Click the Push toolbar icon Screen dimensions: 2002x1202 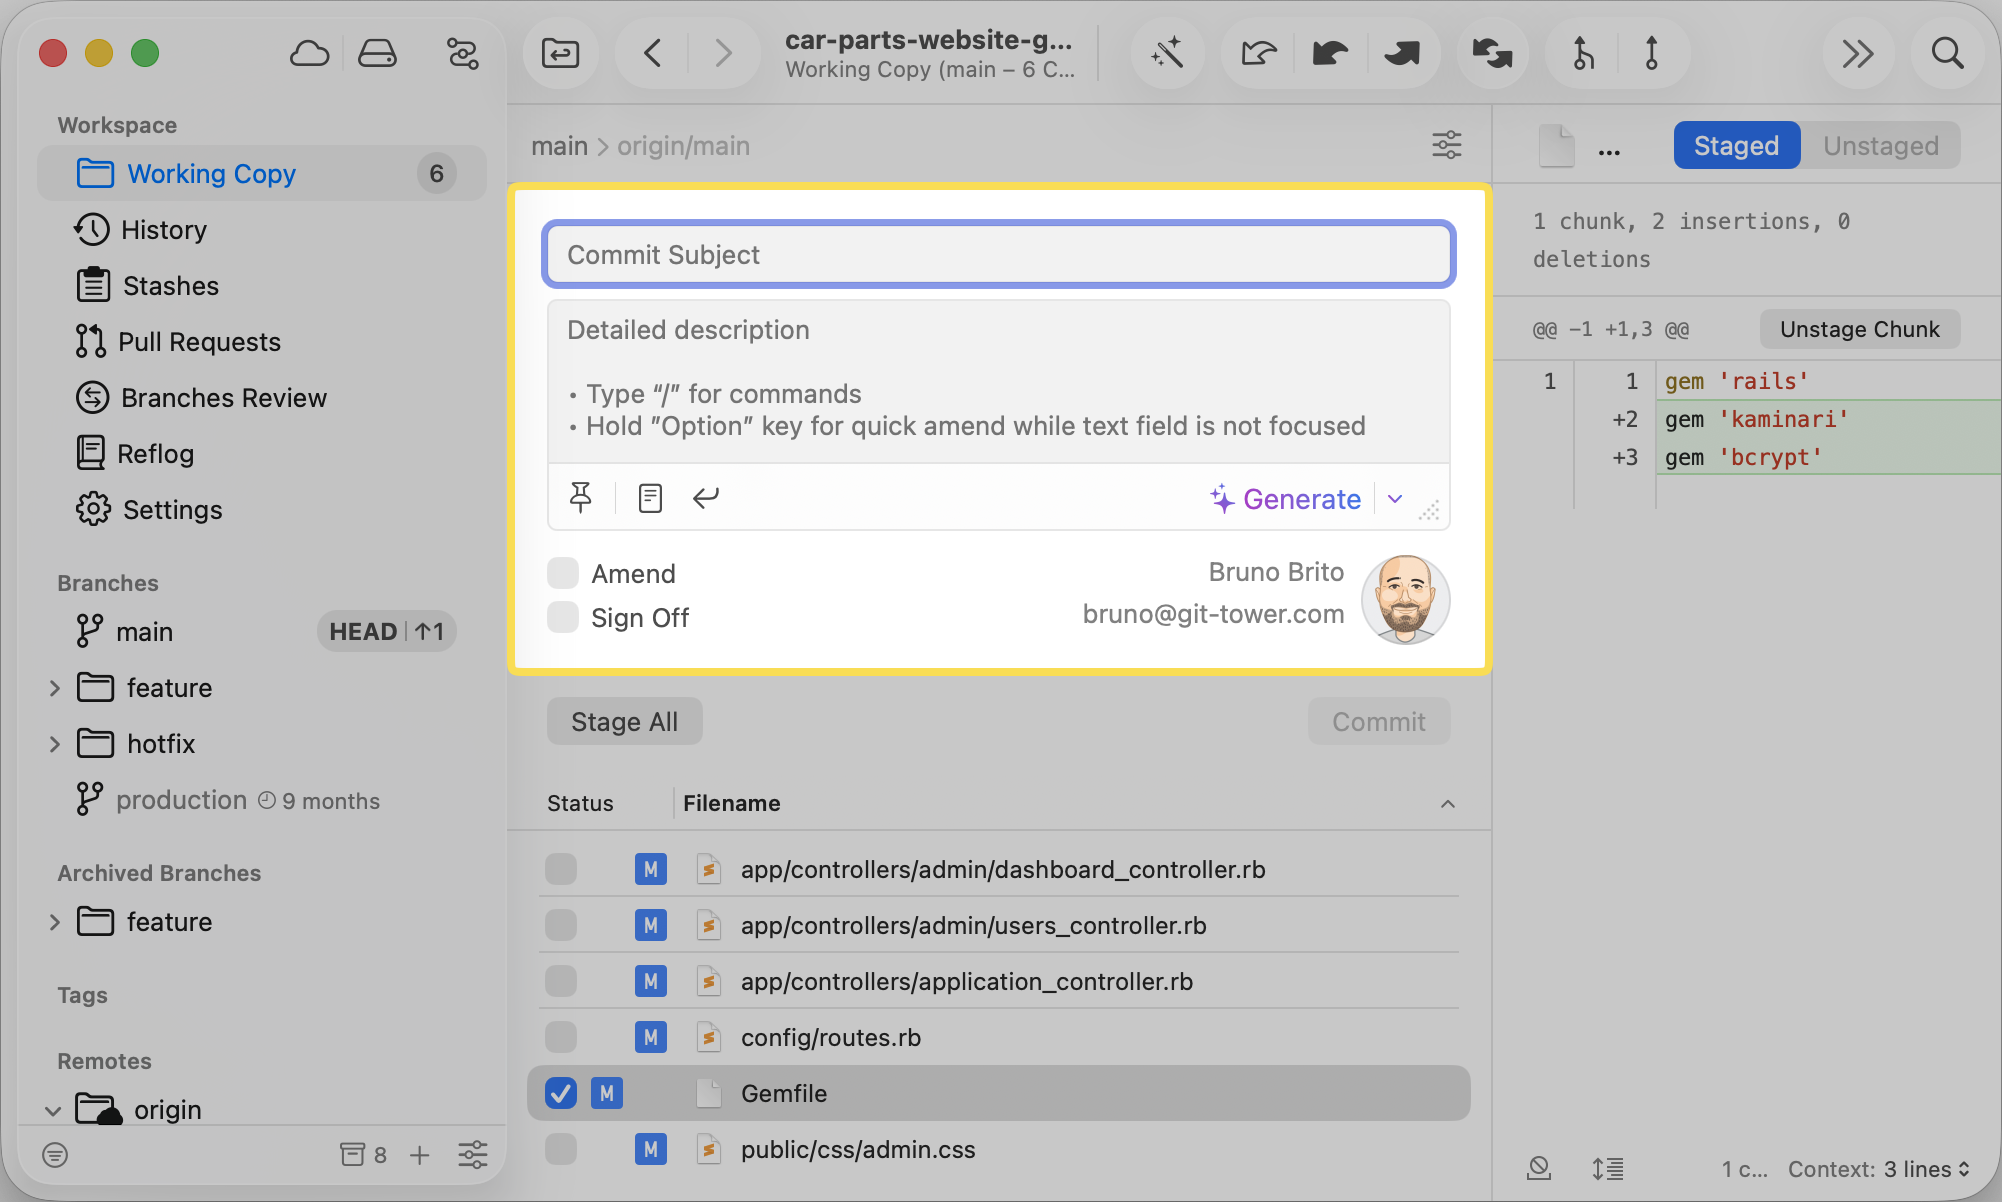click(1403, 53)
